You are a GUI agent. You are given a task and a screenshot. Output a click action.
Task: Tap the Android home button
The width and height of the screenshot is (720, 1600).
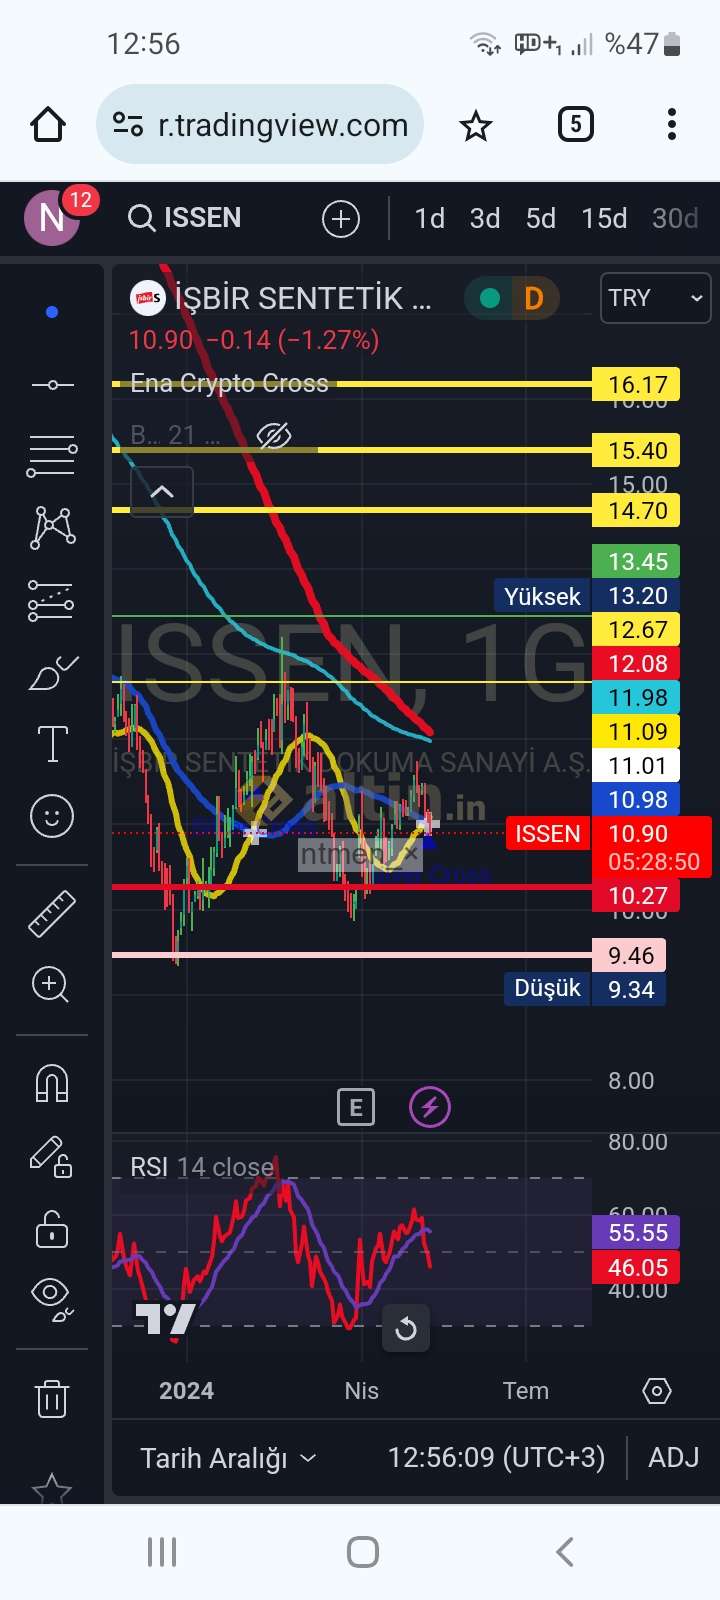tap(363, 1552)
